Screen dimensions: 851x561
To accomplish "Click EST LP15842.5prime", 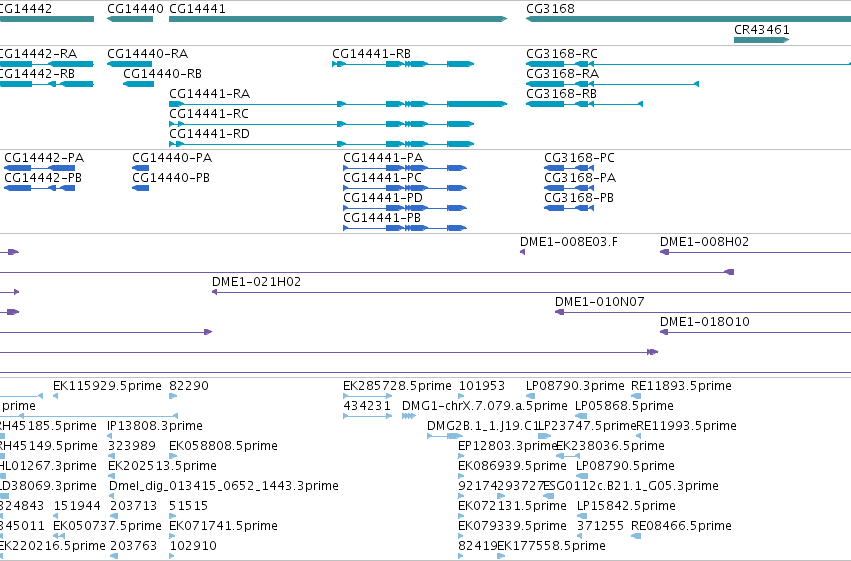I will tap(626, 506).
